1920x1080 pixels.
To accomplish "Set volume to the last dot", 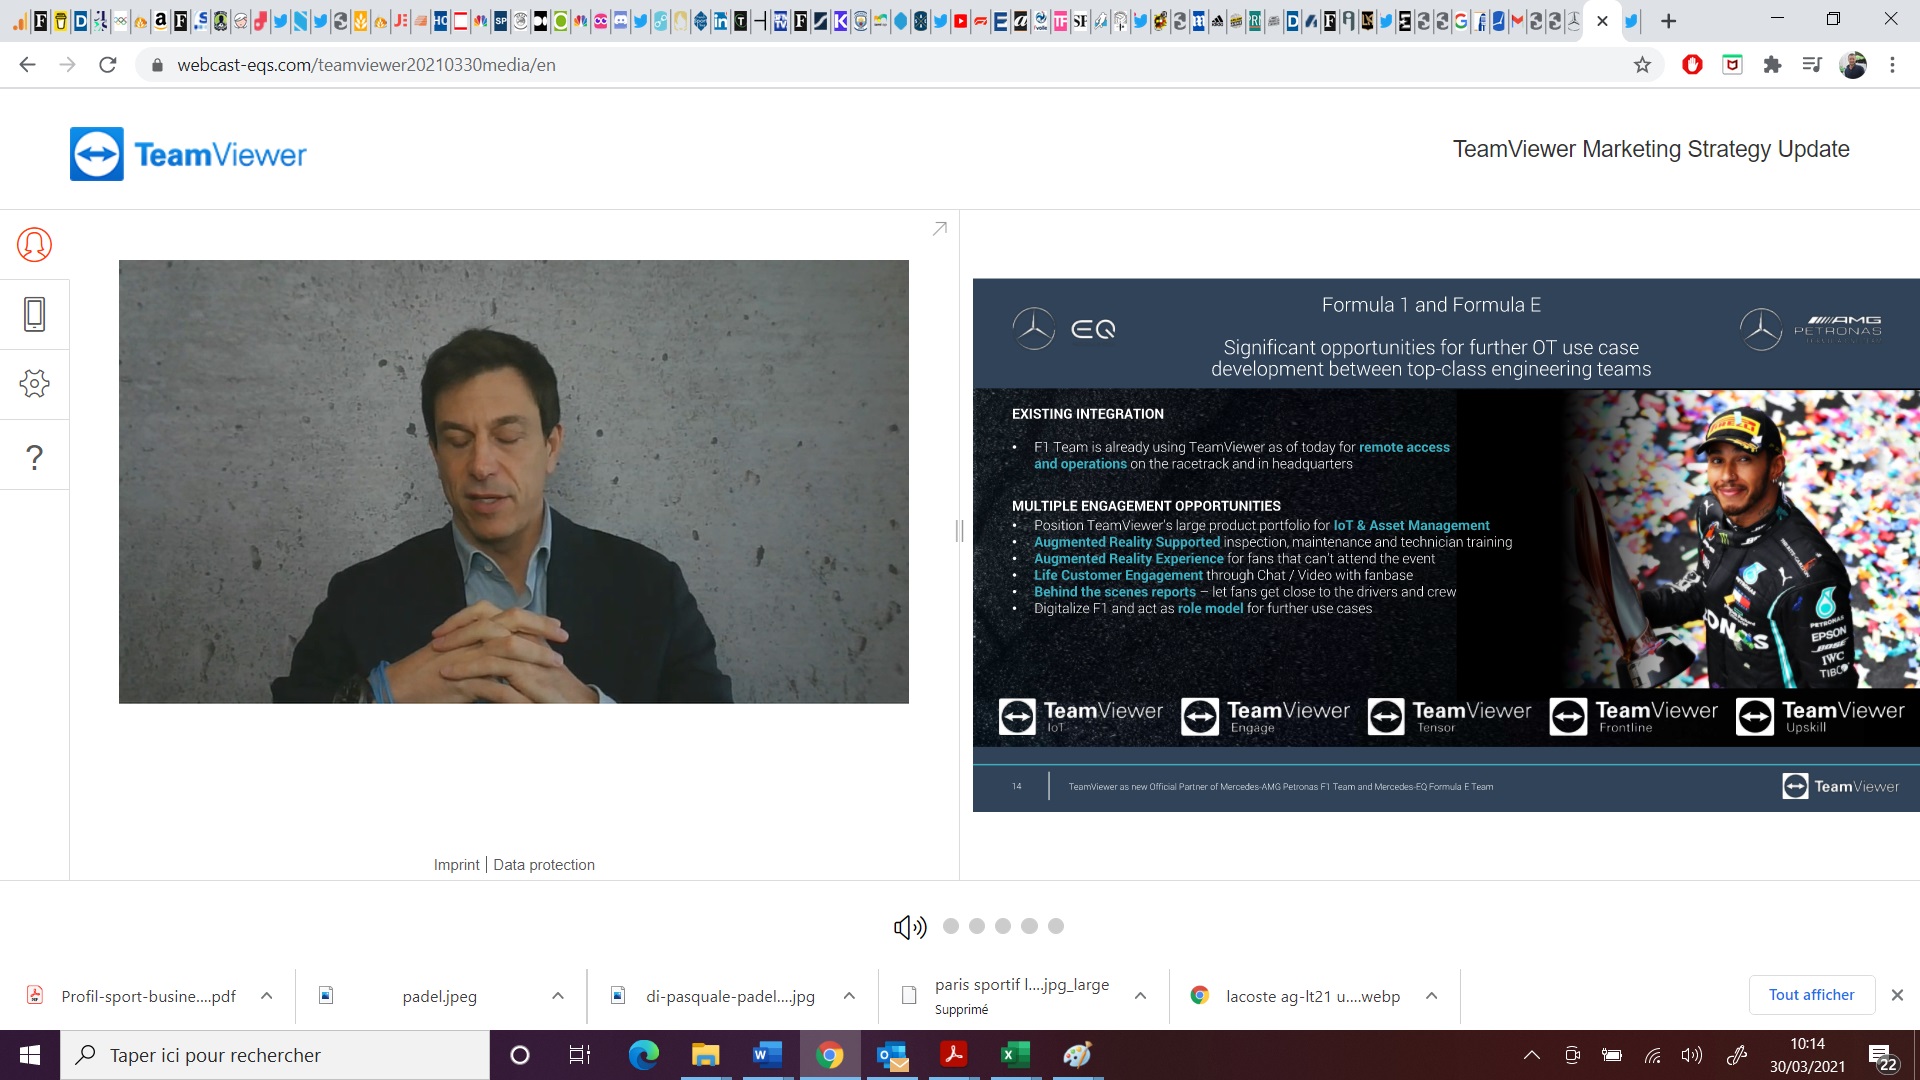I will [x=1056, y=926].
